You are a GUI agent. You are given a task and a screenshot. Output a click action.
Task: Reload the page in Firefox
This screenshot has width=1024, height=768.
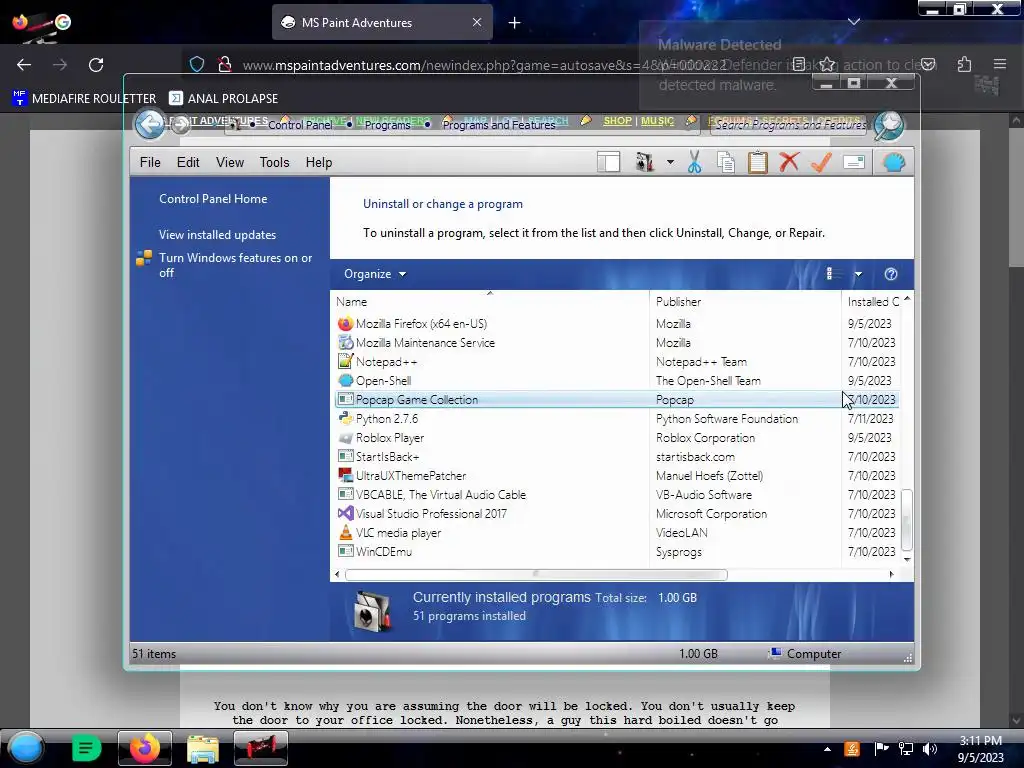(x=96, y=64)
